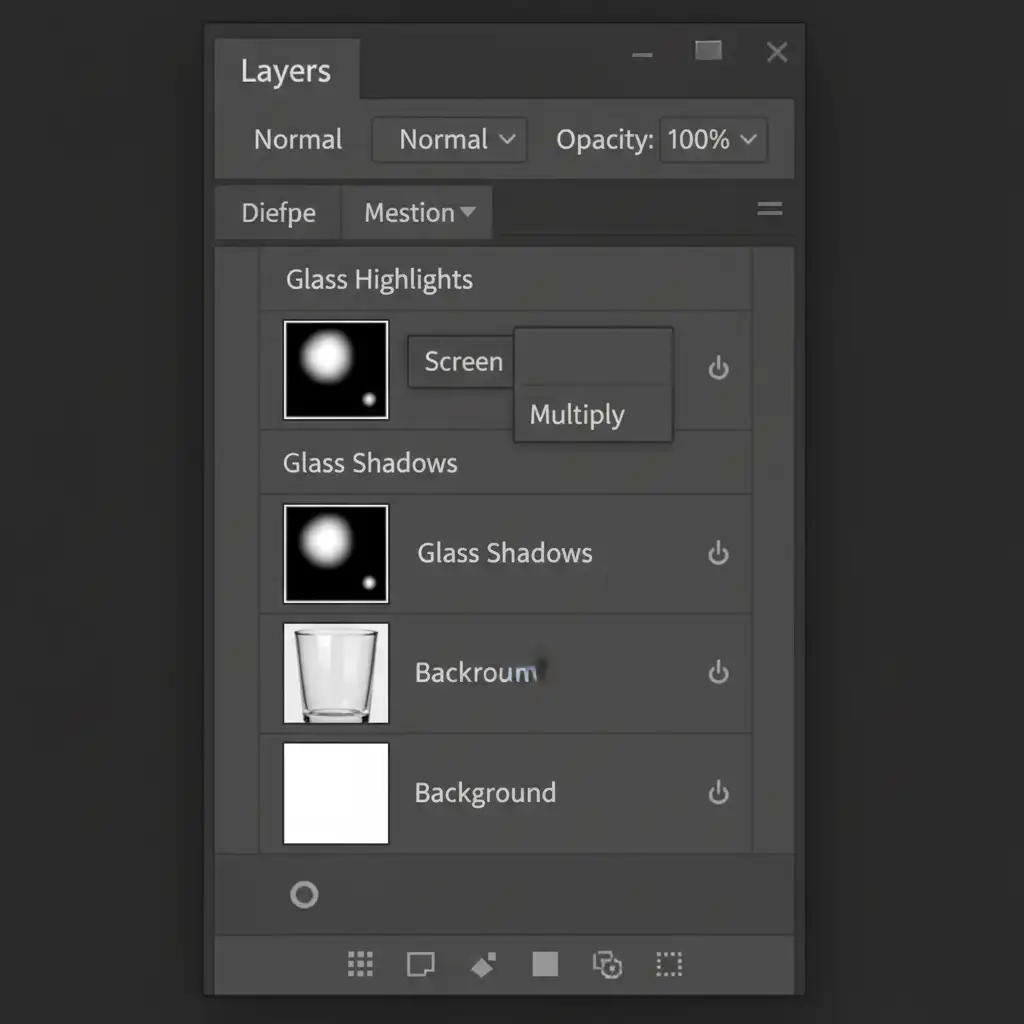Open the Opacity 100% dropdown
This screenshot has width=1024, height=1024.
[713, 140]
